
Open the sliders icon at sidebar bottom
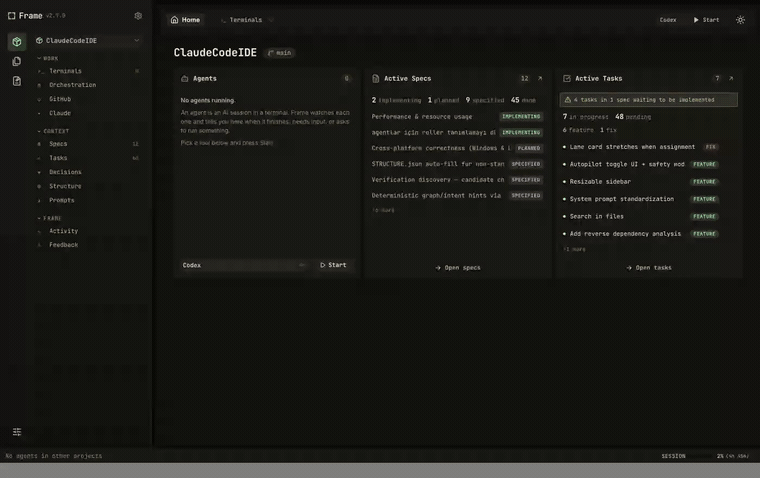(17, 431)
